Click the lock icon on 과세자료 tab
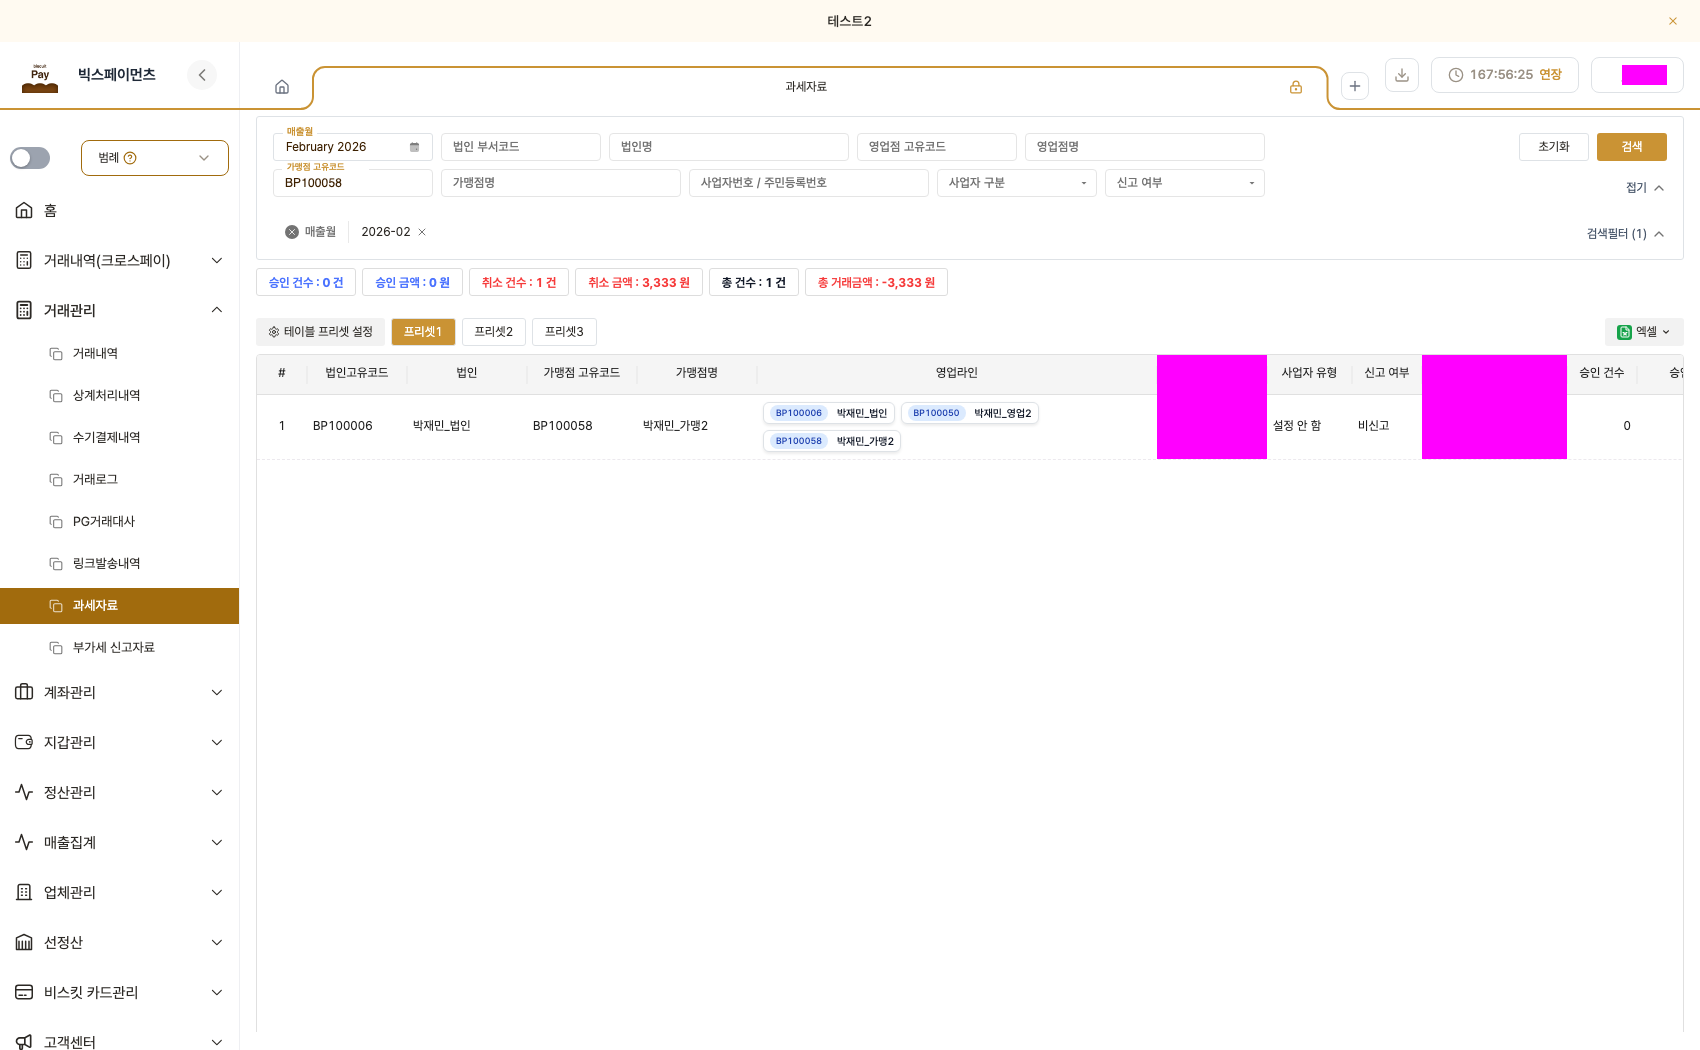This screenshot has width=1700, height=1050. tap(1296, 87)
